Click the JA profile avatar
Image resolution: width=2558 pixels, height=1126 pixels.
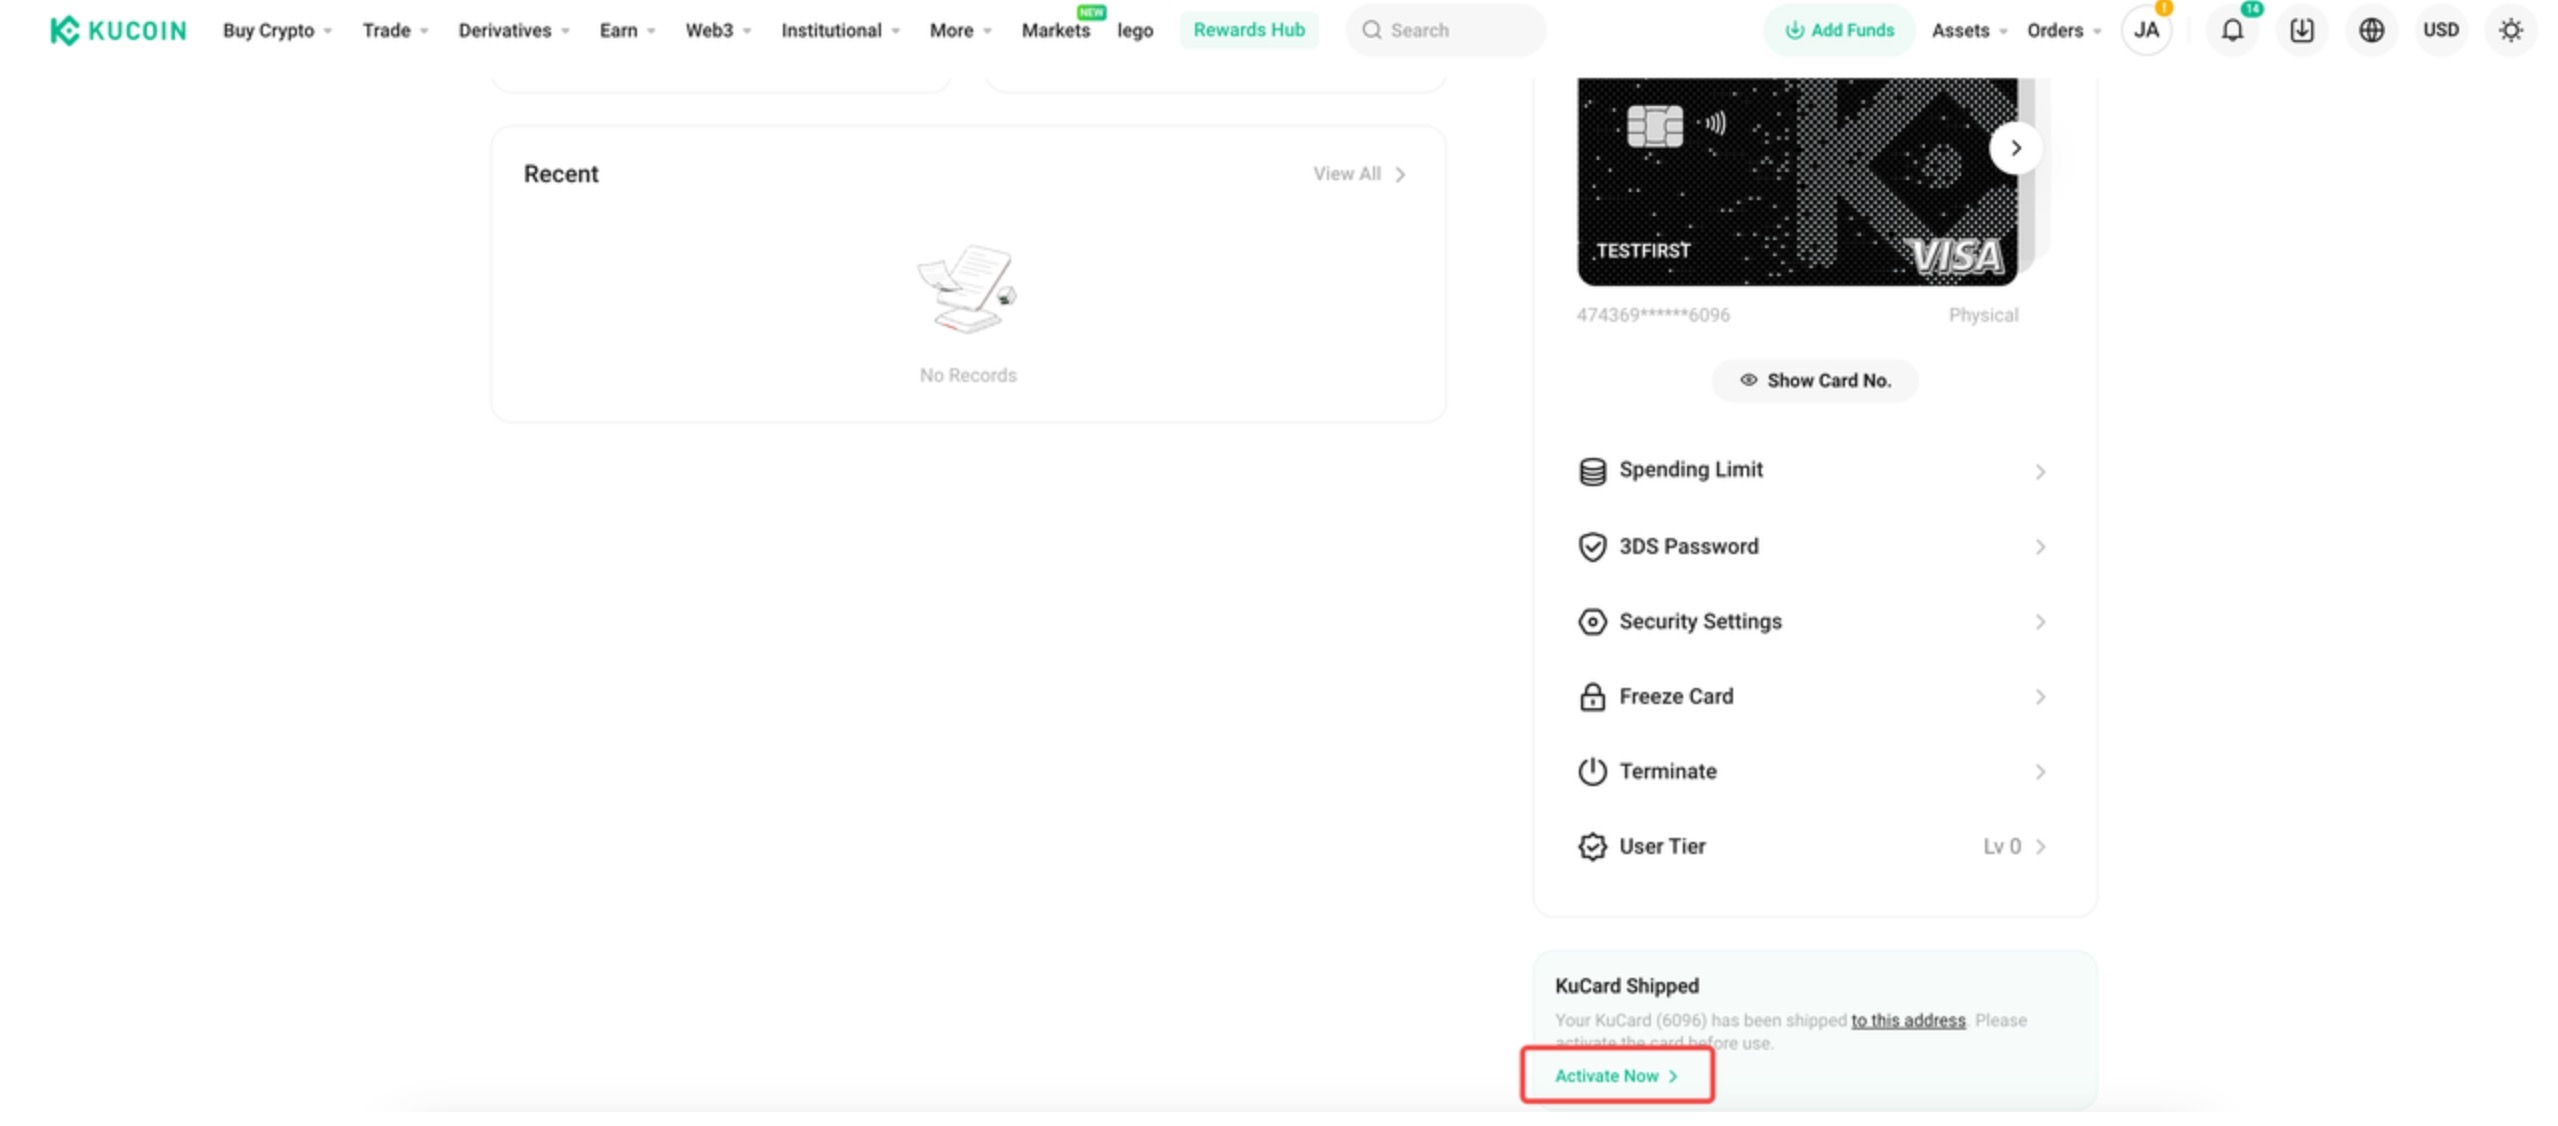pos(2145,30)
